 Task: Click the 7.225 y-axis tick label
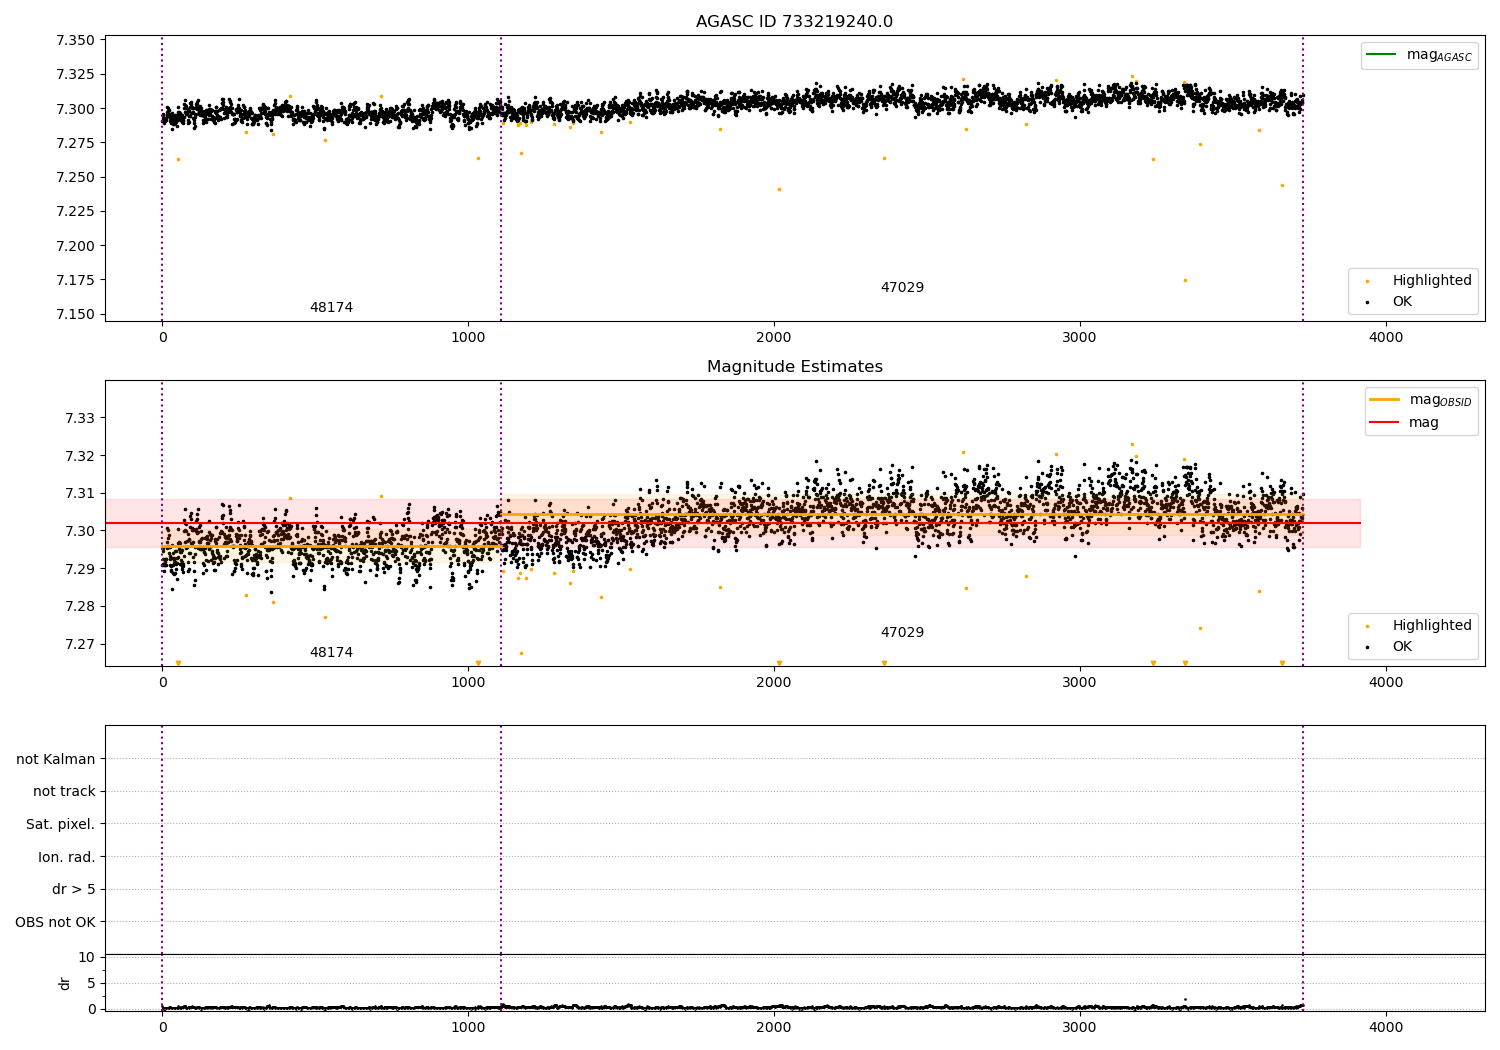point(76,212)
